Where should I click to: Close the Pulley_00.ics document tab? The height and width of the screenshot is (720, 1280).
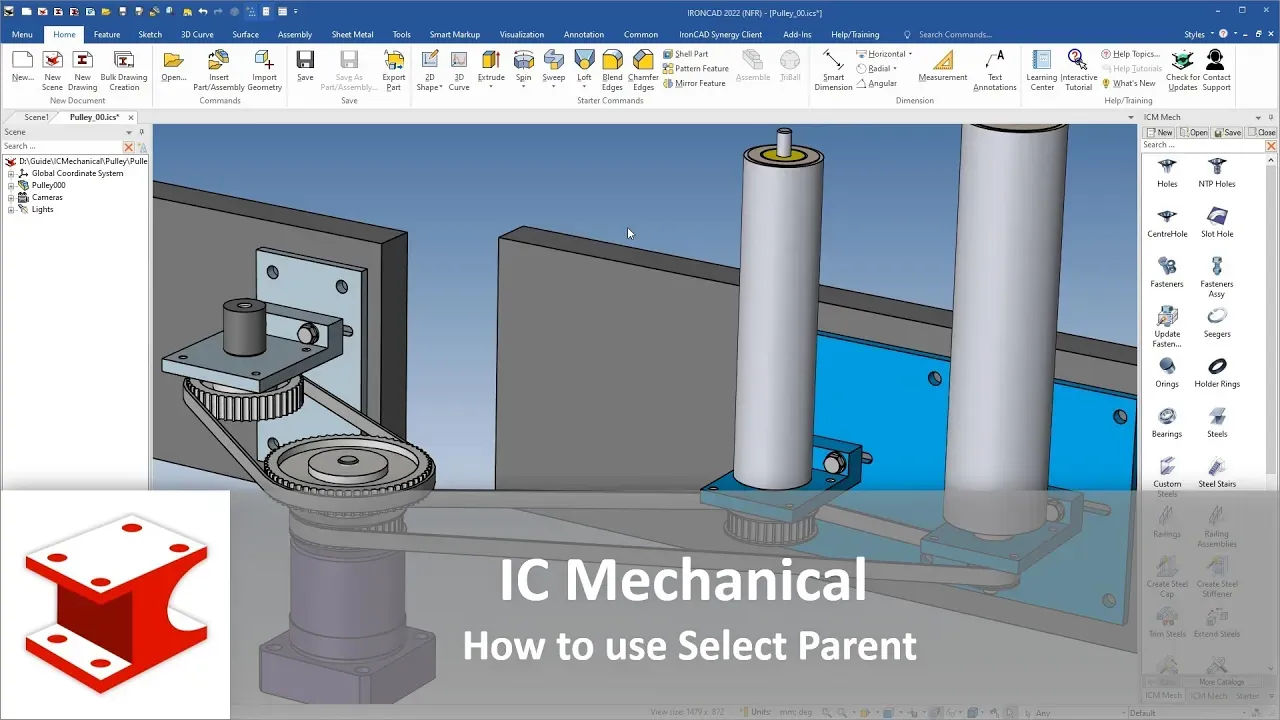coord(131,117)
